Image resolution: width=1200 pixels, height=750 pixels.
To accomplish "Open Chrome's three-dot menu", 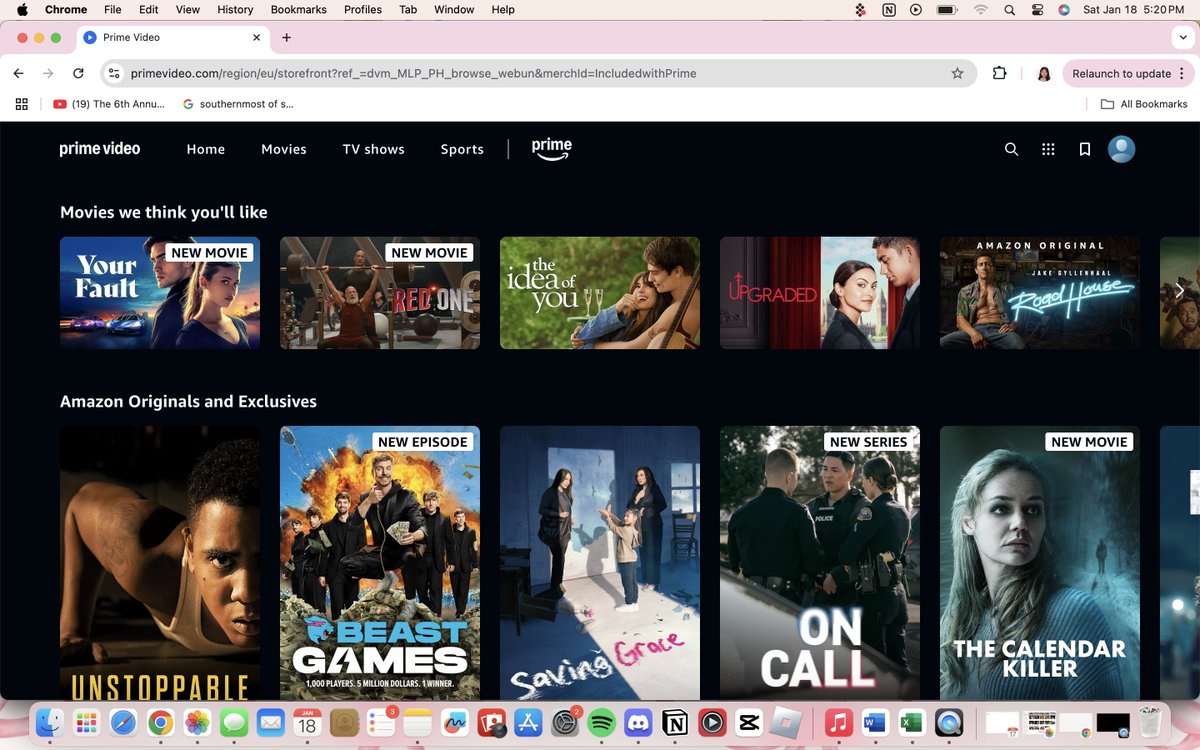I will [x=1182, y=73].
